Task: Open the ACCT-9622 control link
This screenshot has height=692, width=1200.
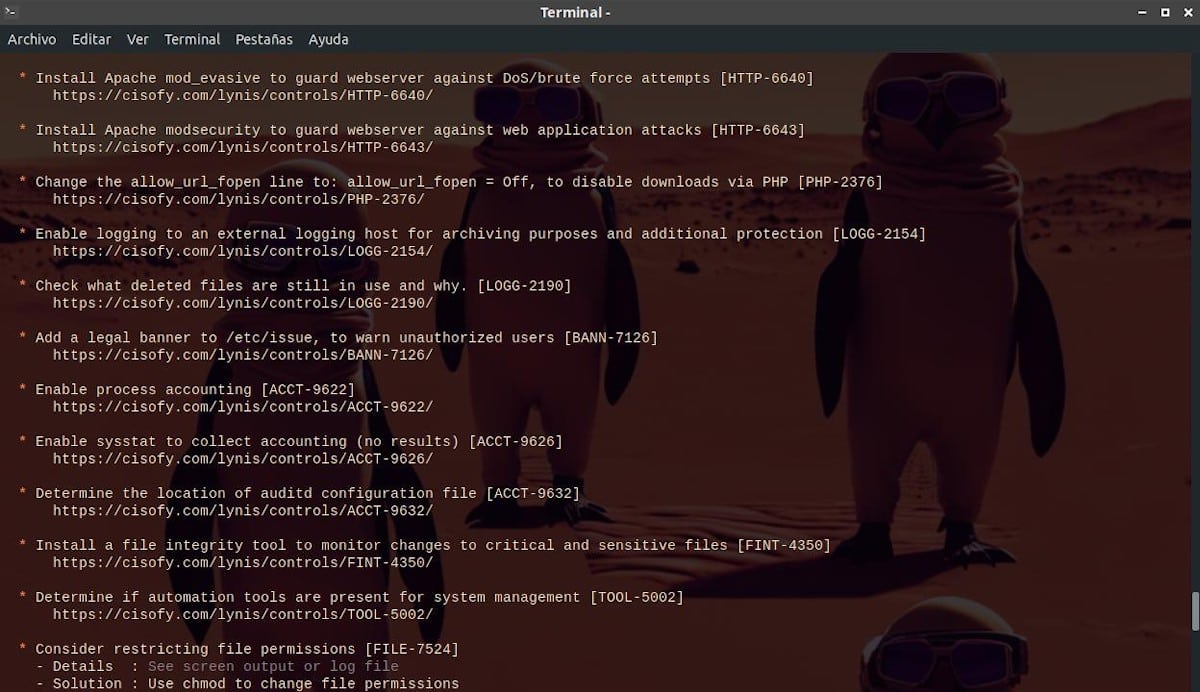Action: (x=243, y=407)
